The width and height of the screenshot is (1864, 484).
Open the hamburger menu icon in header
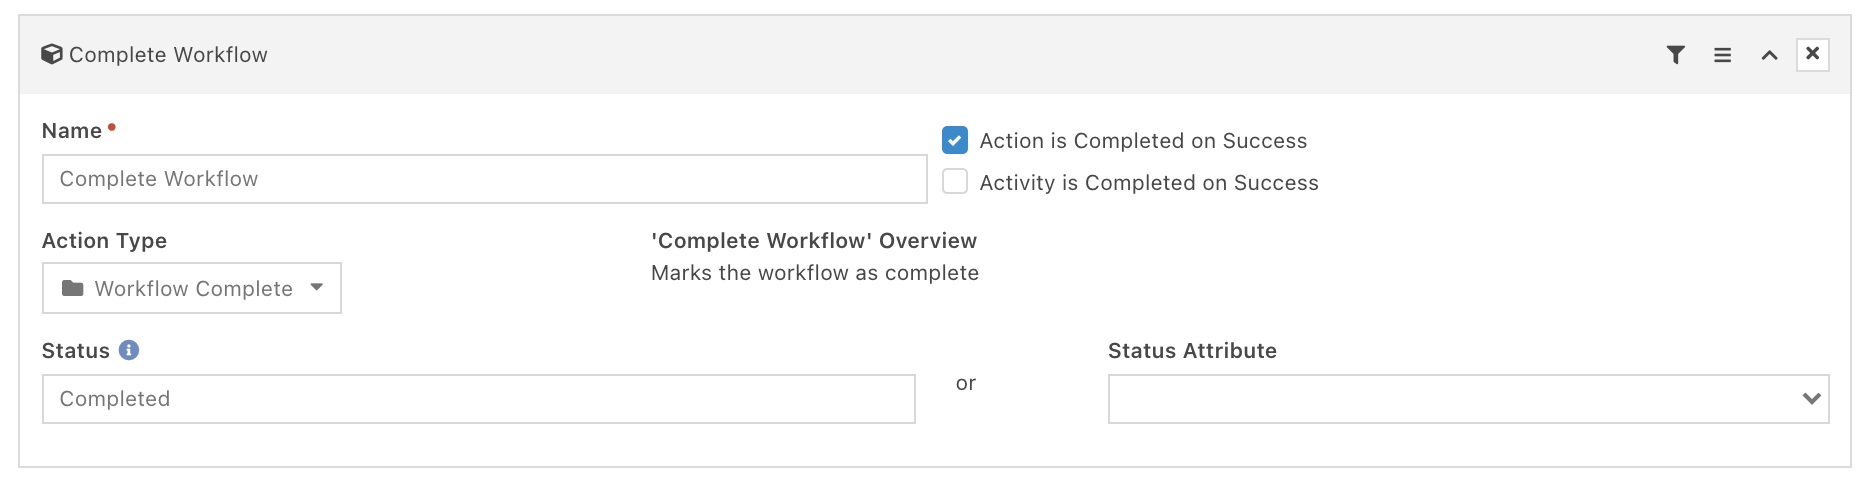1722,55
